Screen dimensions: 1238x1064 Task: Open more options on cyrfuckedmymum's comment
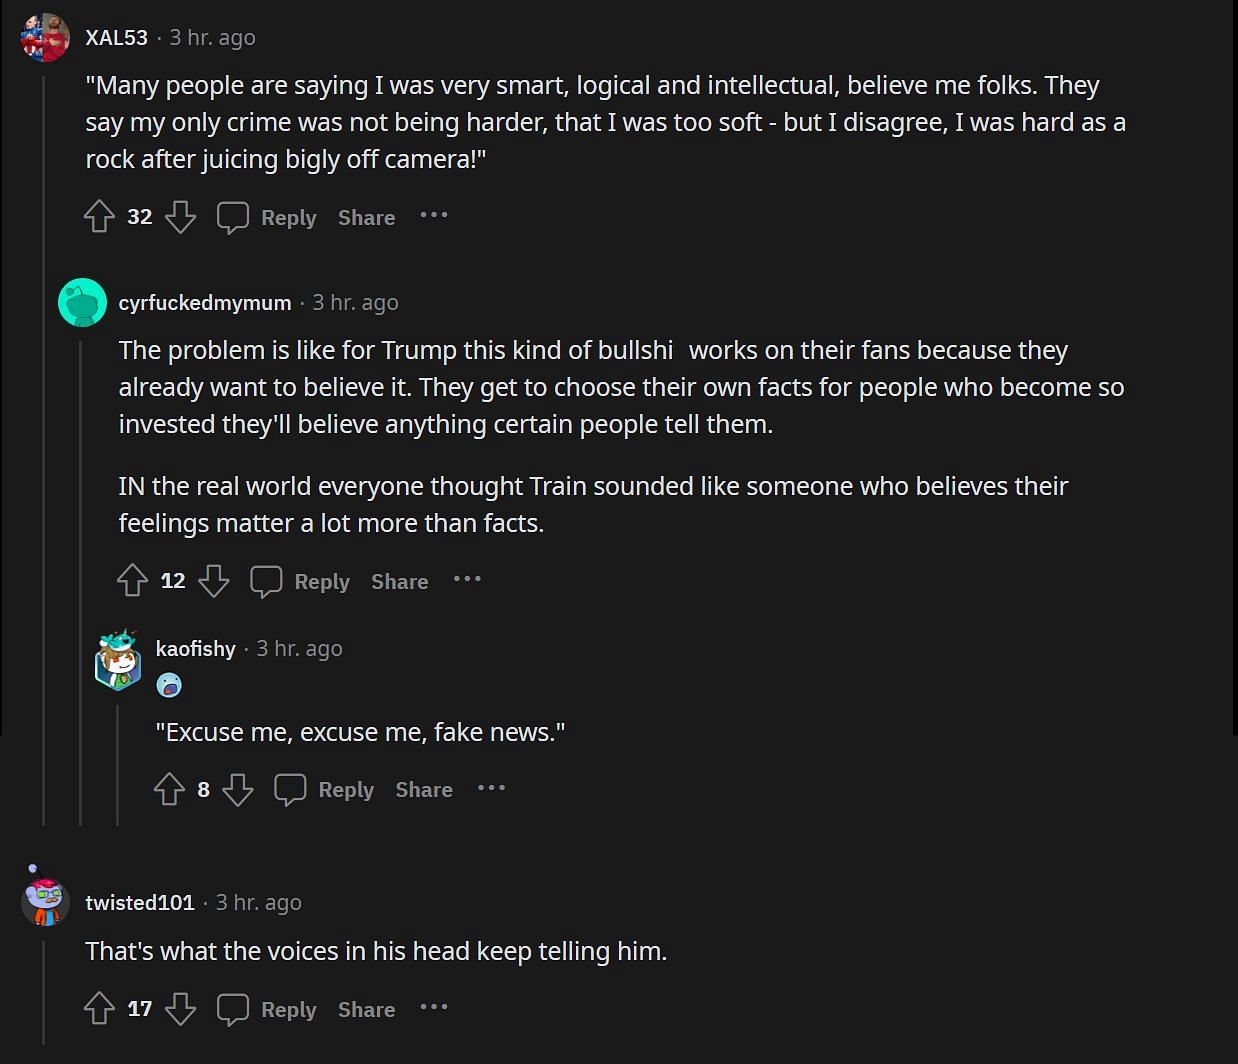tap(467, 579)
